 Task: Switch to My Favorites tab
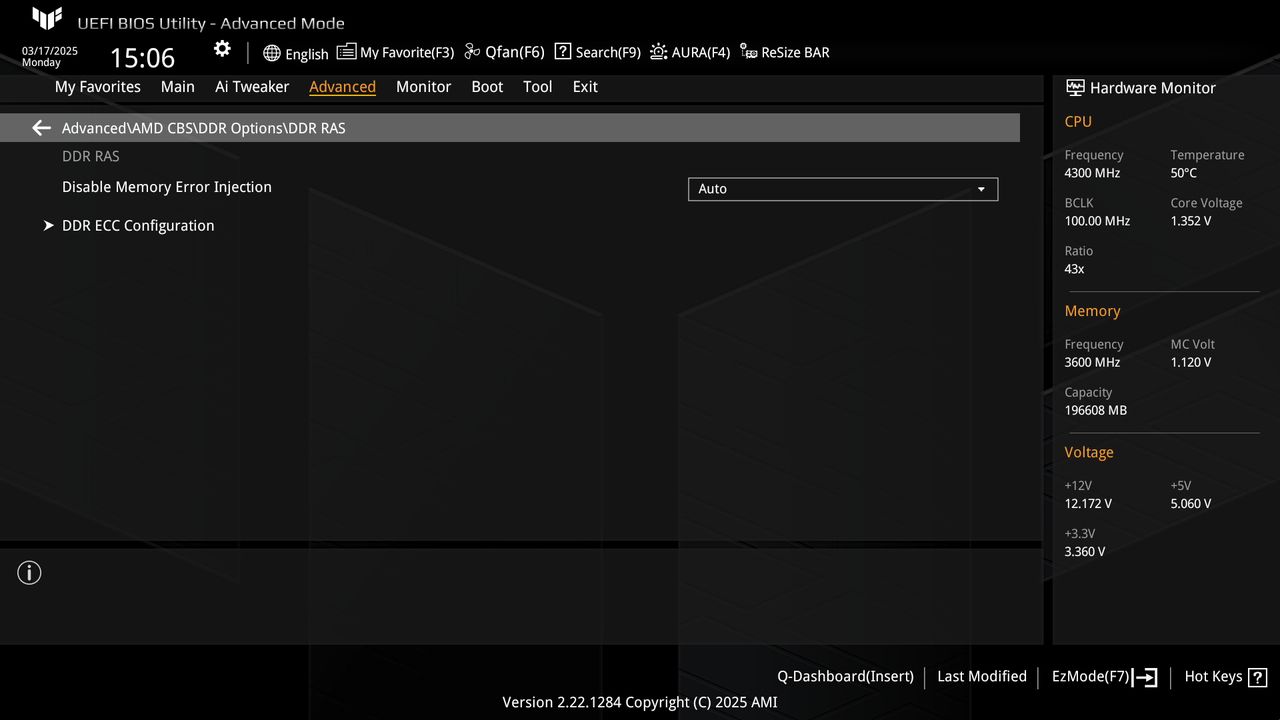[x=98, y=87]
